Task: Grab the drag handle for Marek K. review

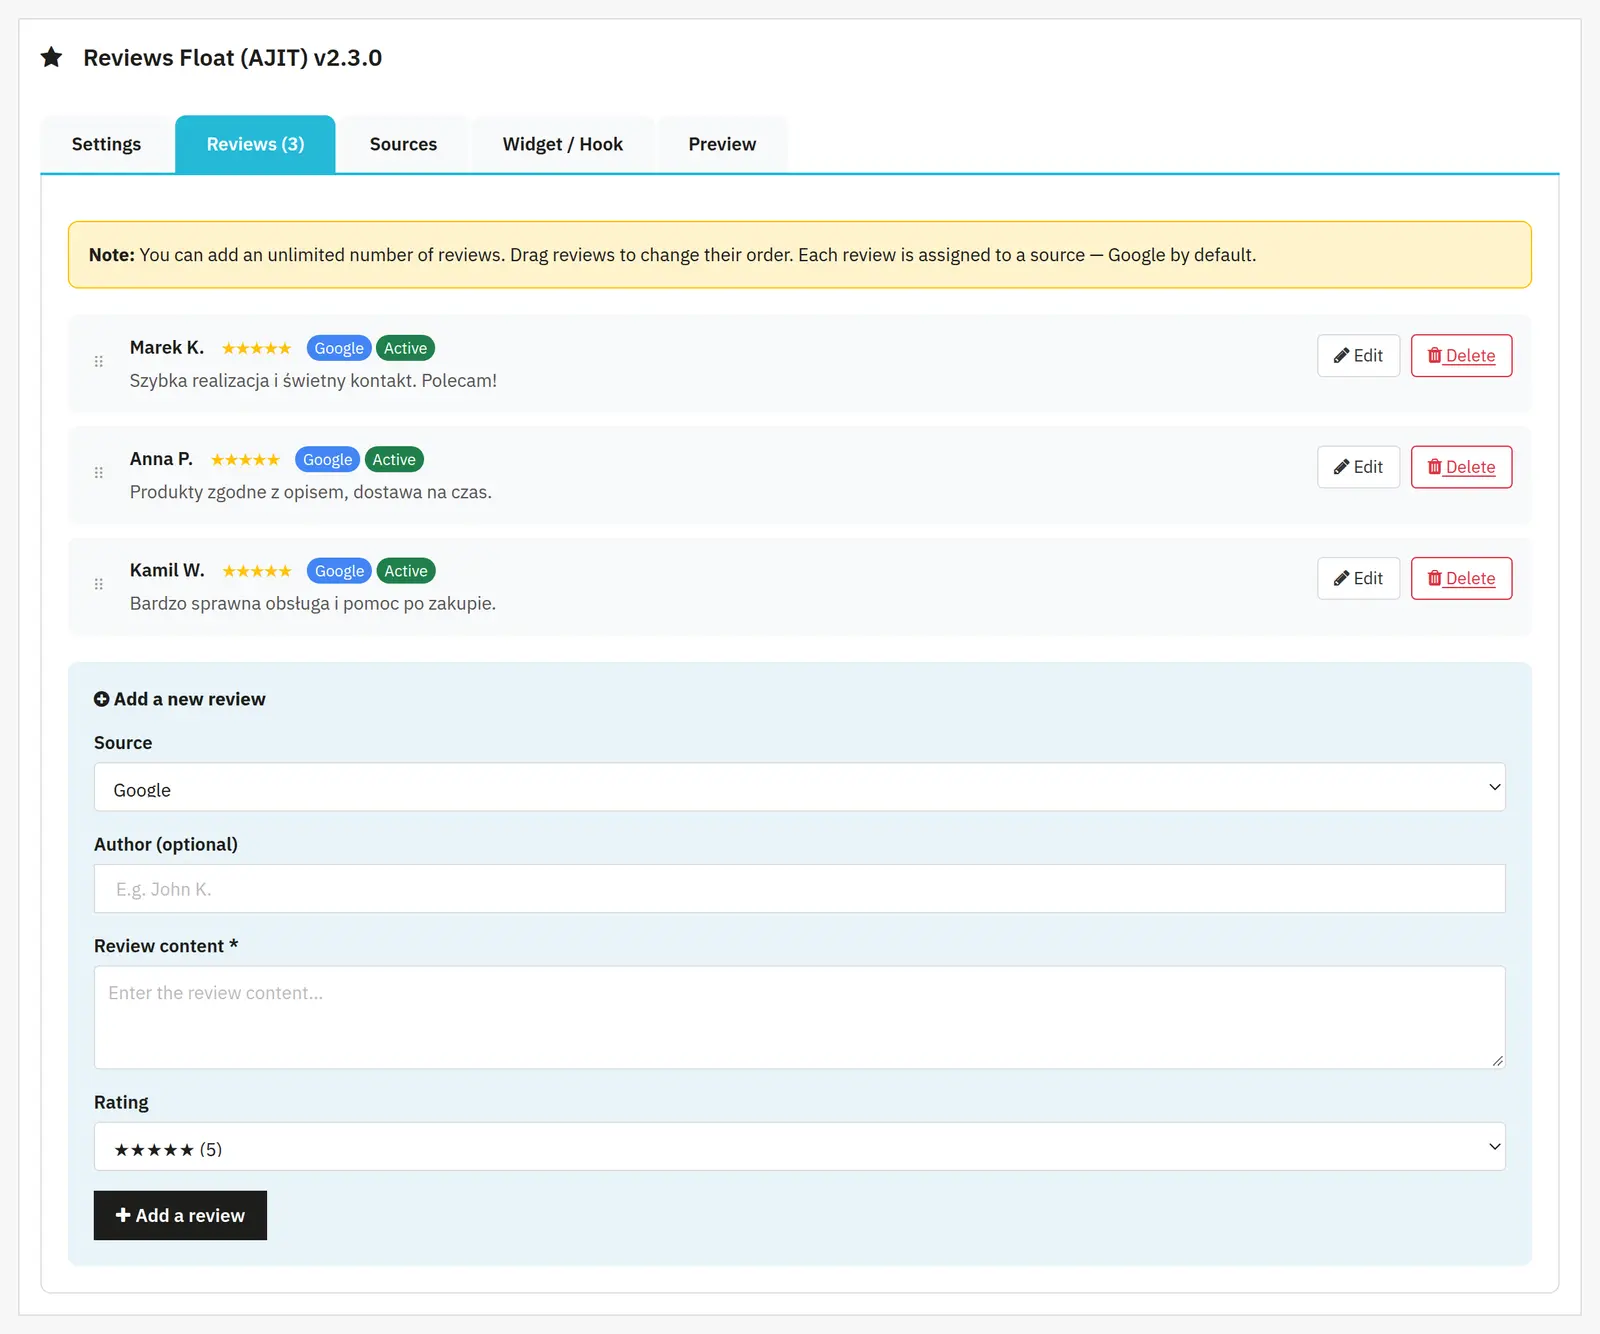Action: (x=98, y=361)
